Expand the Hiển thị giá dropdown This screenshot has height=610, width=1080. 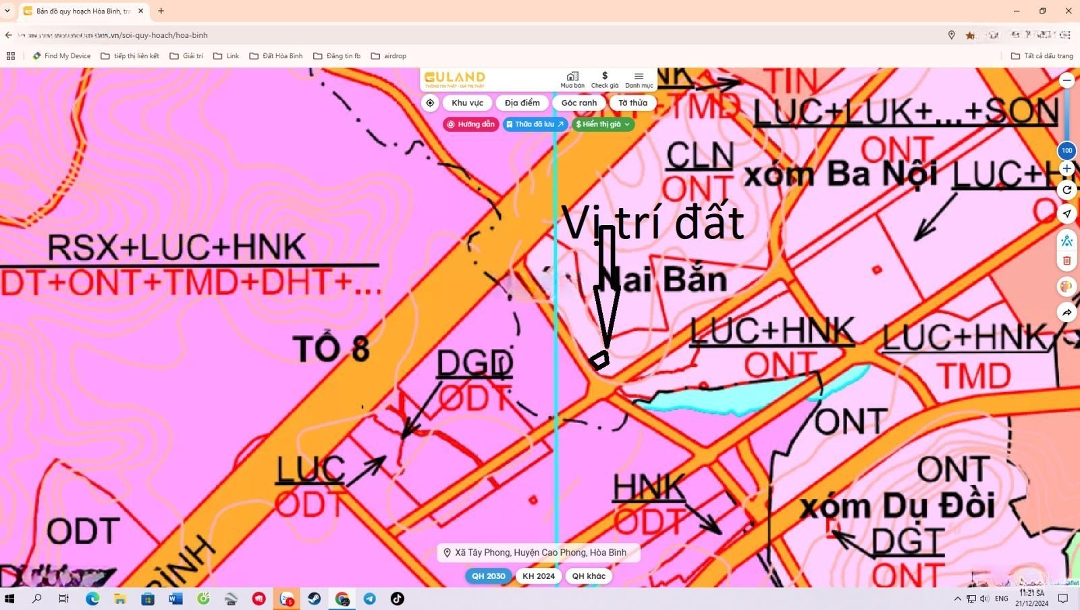tap(603, 124)
